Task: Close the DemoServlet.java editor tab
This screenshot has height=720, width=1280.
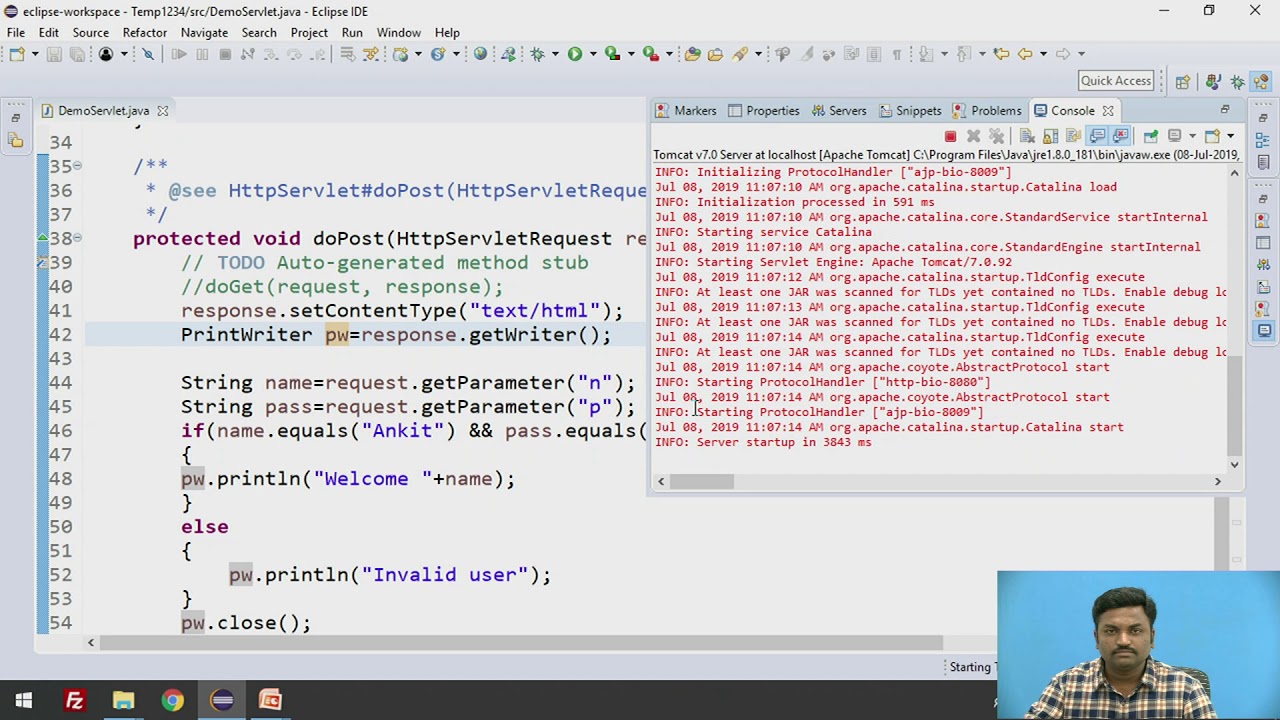Action: pos(162,110)
